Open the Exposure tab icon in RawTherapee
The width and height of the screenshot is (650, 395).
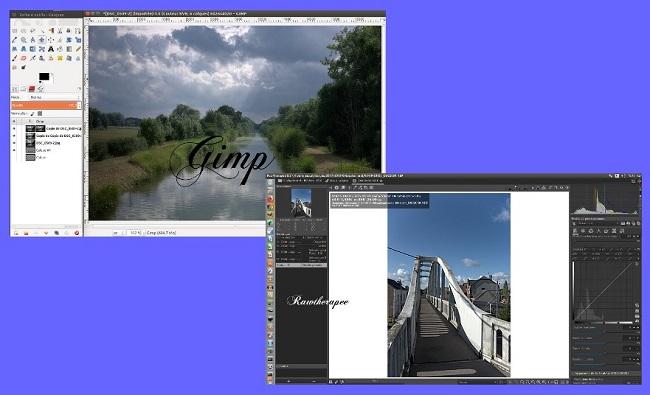(x=575, y=230)
